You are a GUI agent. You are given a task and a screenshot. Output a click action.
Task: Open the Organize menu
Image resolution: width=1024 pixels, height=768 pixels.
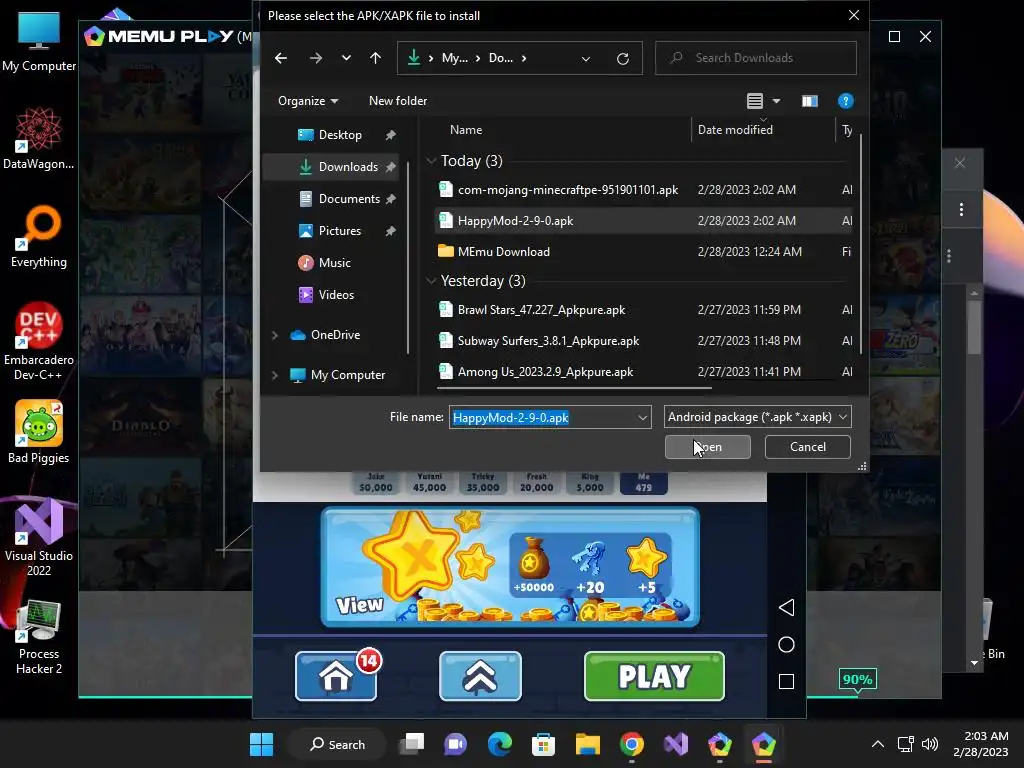point(308,101)
